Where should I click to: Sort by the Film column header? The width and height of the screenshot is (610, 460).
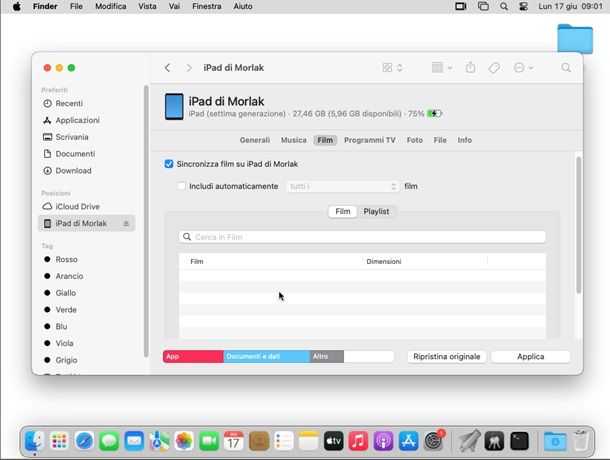pos(197,262)
